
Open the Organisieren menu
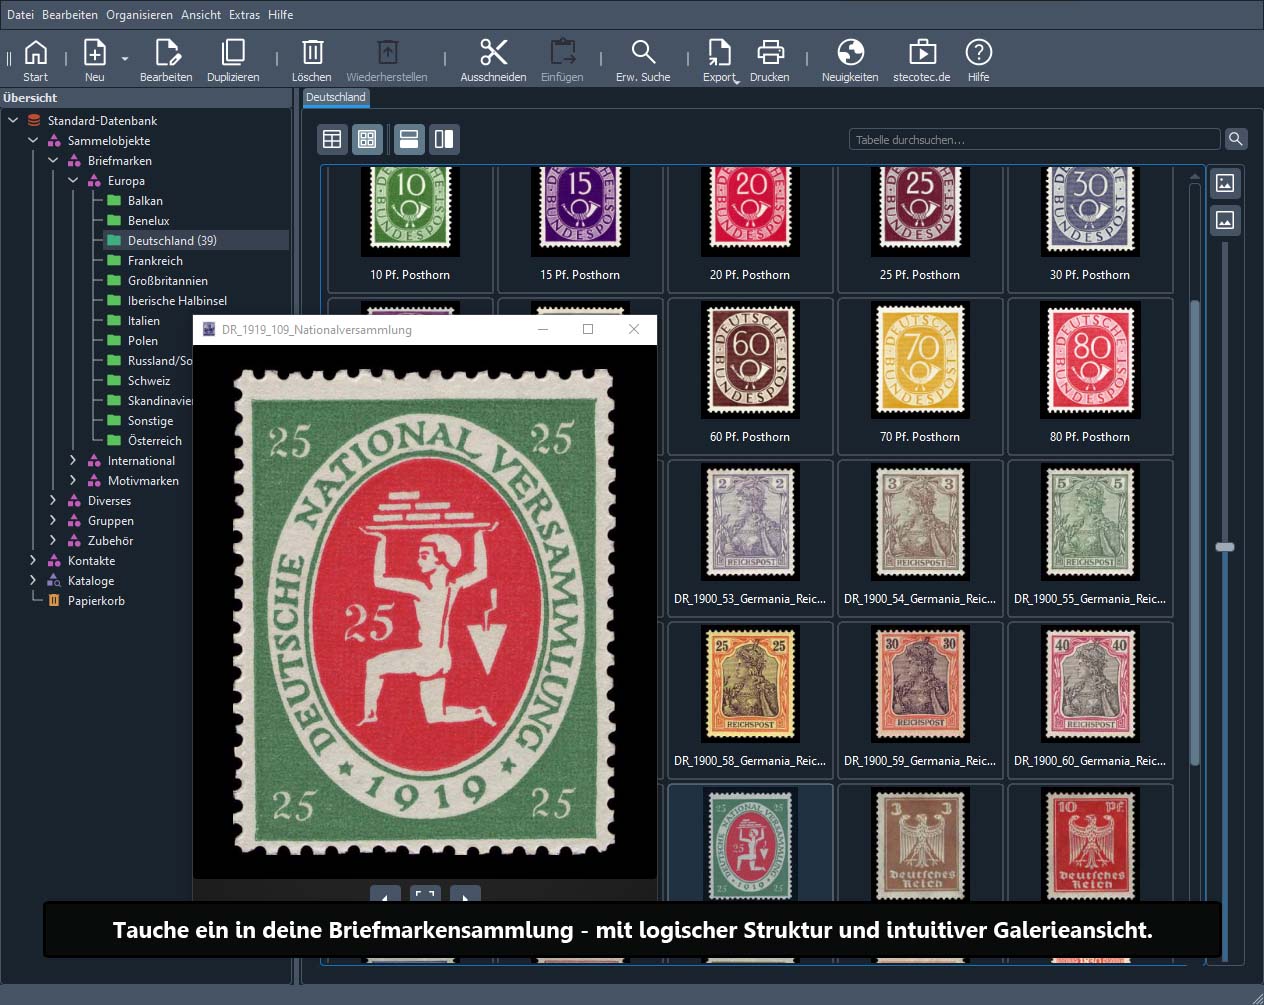coord(139,15)
